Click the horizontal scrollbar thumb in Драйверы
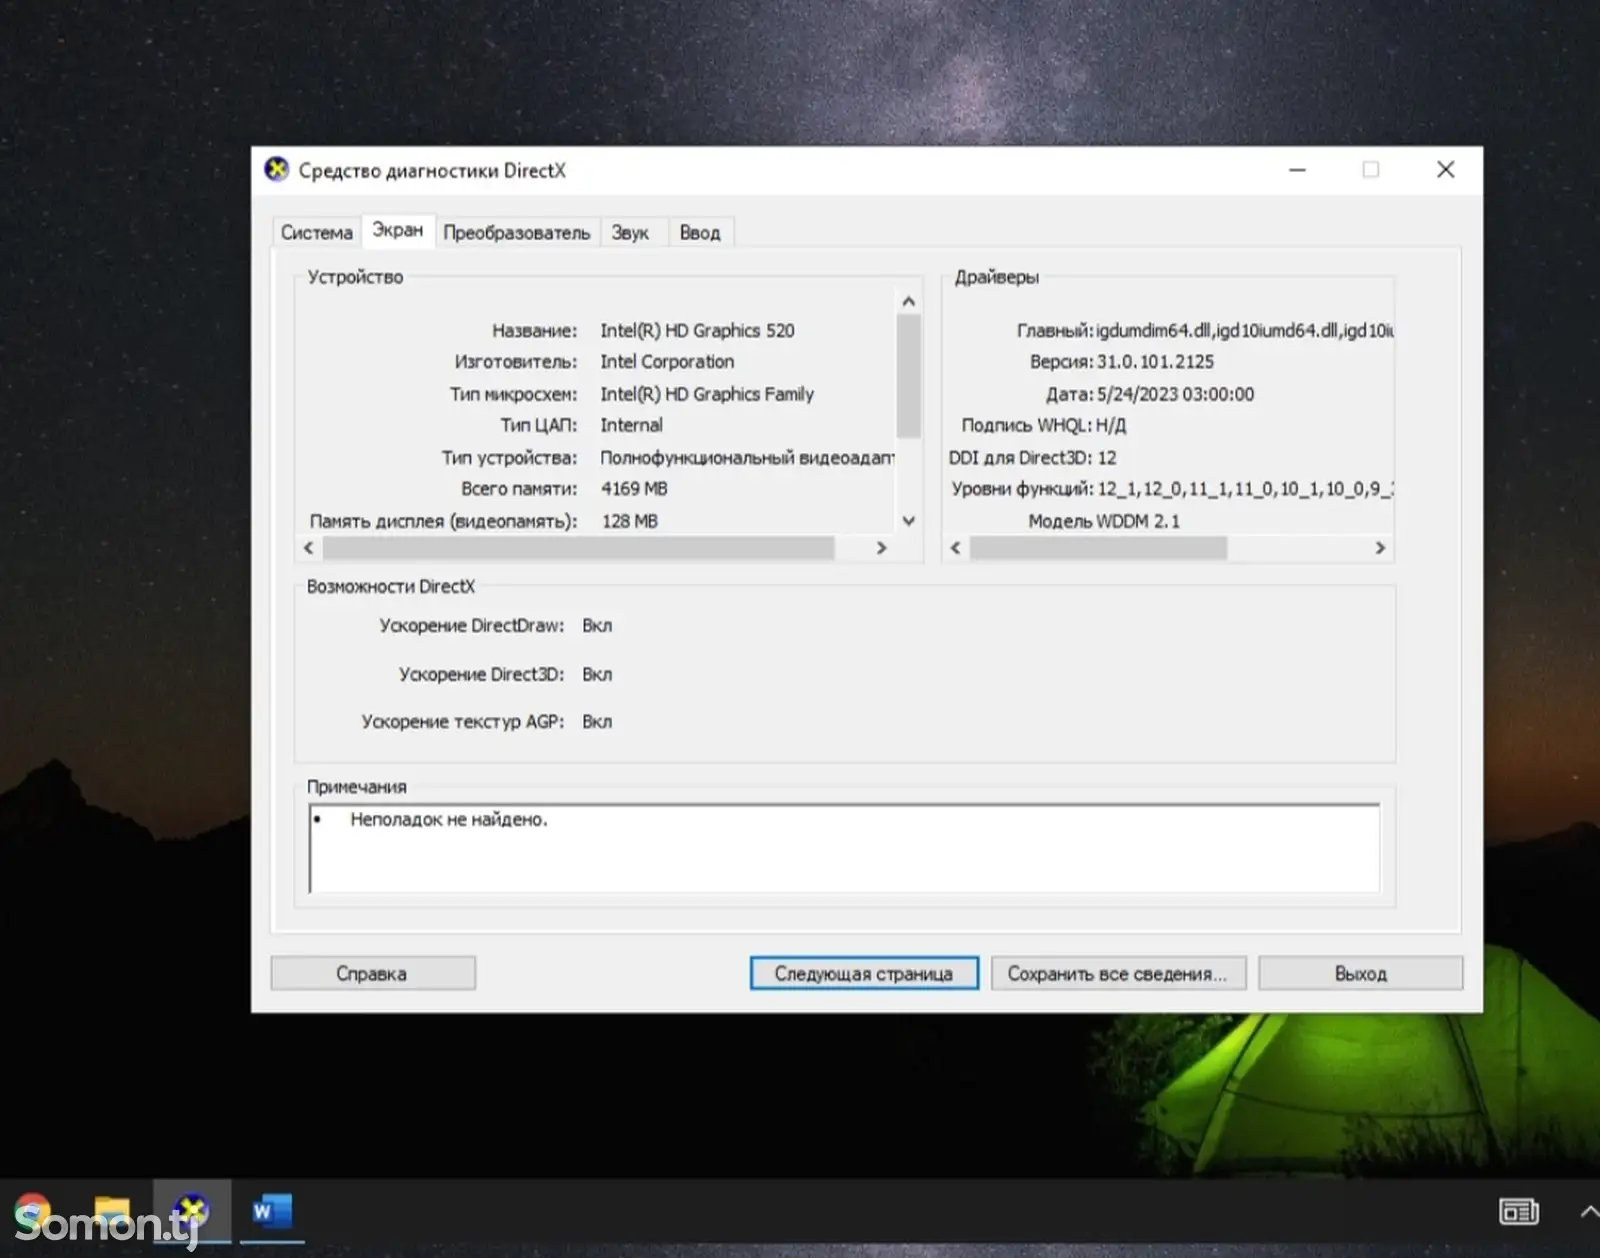The width and height of the screenshot is (1600, 1258). (x=1098, y=547)
